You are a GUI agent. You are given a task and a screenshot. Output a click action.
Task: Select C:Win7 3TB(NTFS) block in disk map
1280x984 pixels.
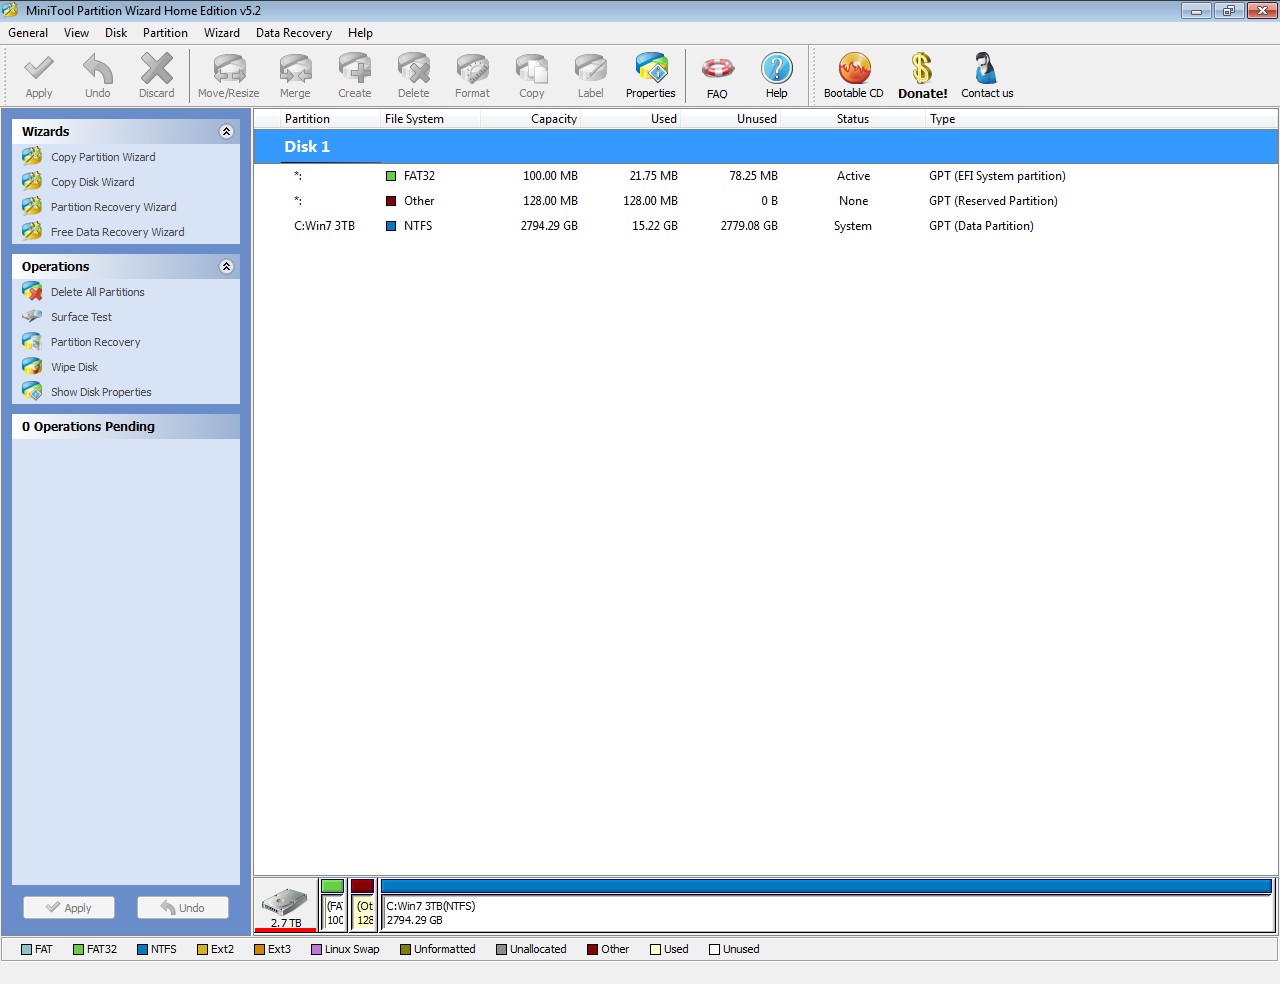click(826, 905)
